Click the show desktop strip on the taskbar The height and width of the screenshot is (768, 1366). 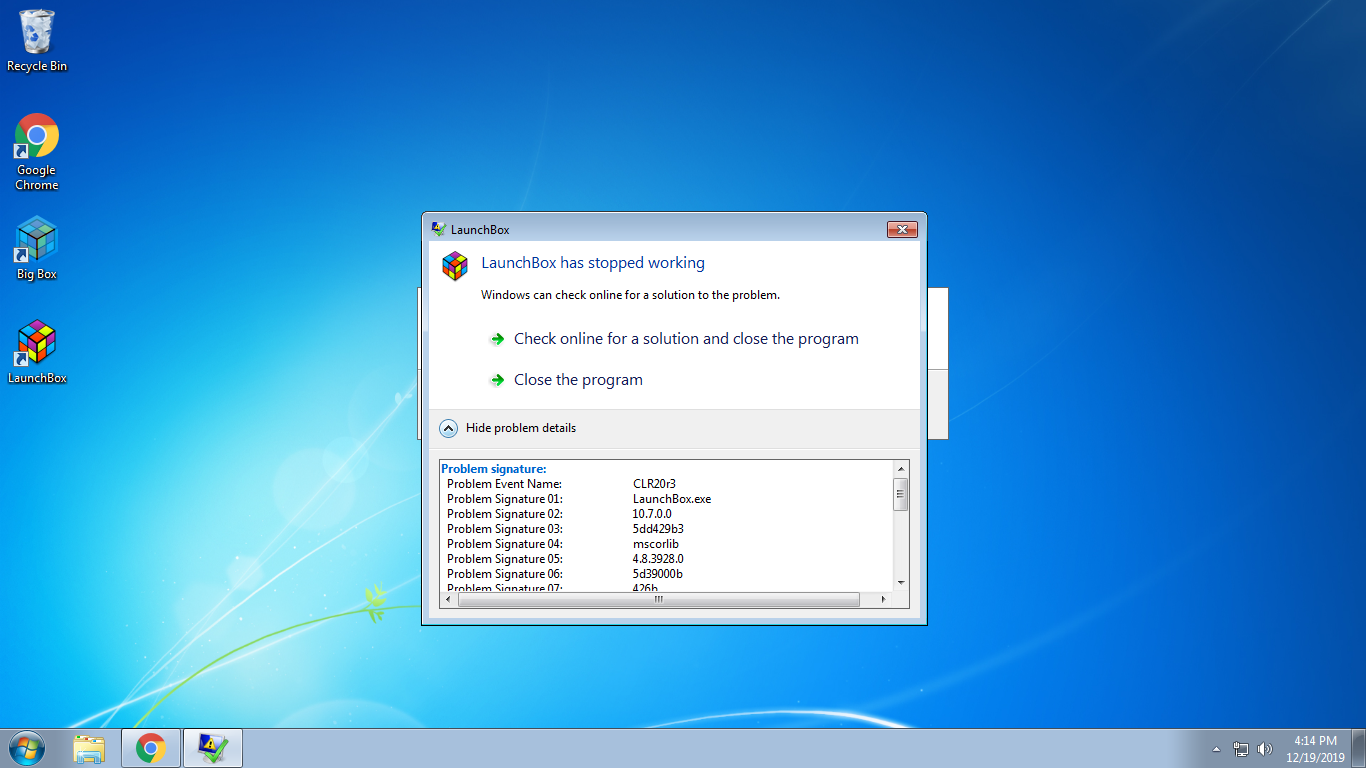click(x=1359, y=749)
